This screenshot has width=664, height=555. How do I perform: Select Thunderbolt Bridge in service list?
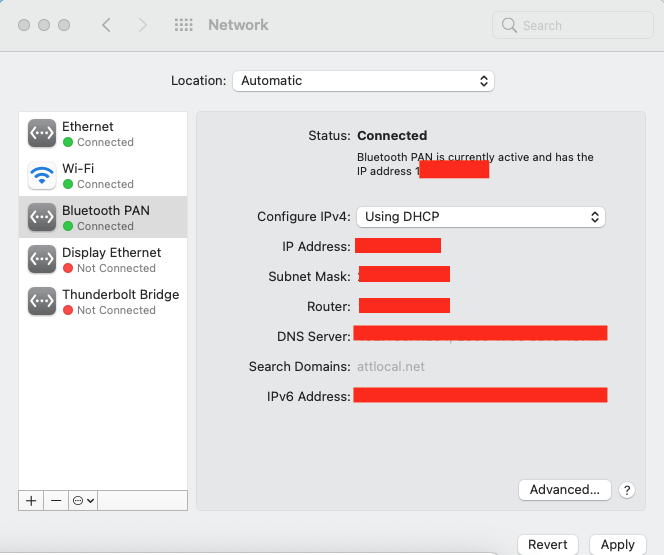(120, 301)
